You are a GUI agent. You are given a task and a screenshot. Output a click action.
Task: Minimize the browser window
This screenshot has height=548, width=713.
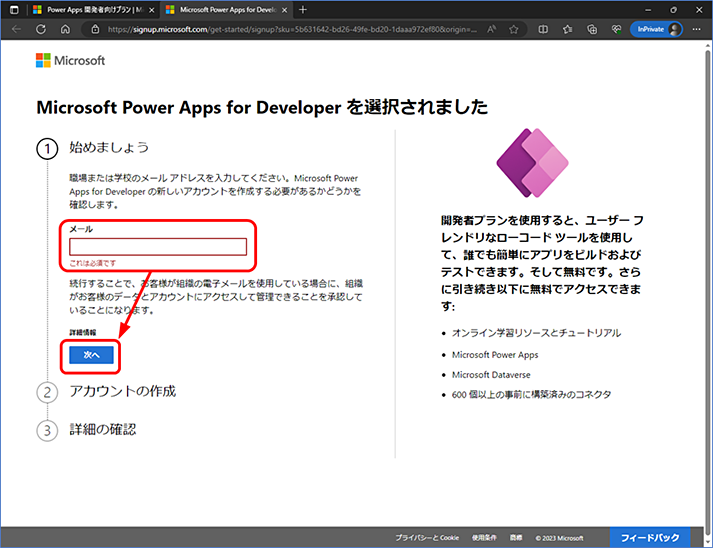[648, 10]
